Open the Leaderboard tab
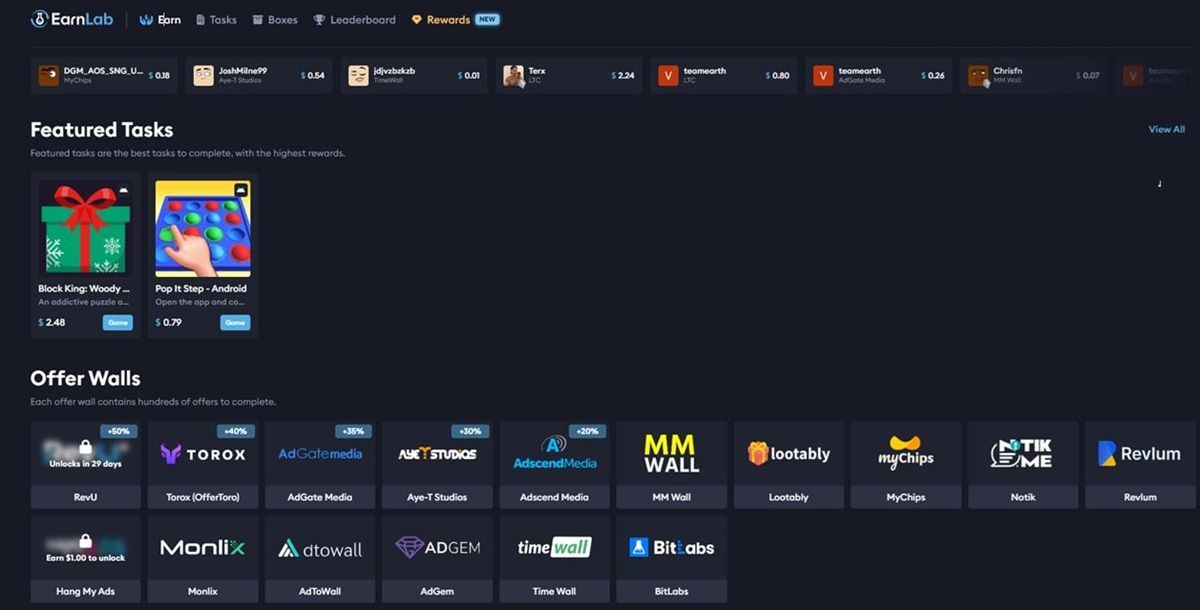 [354, 20]
